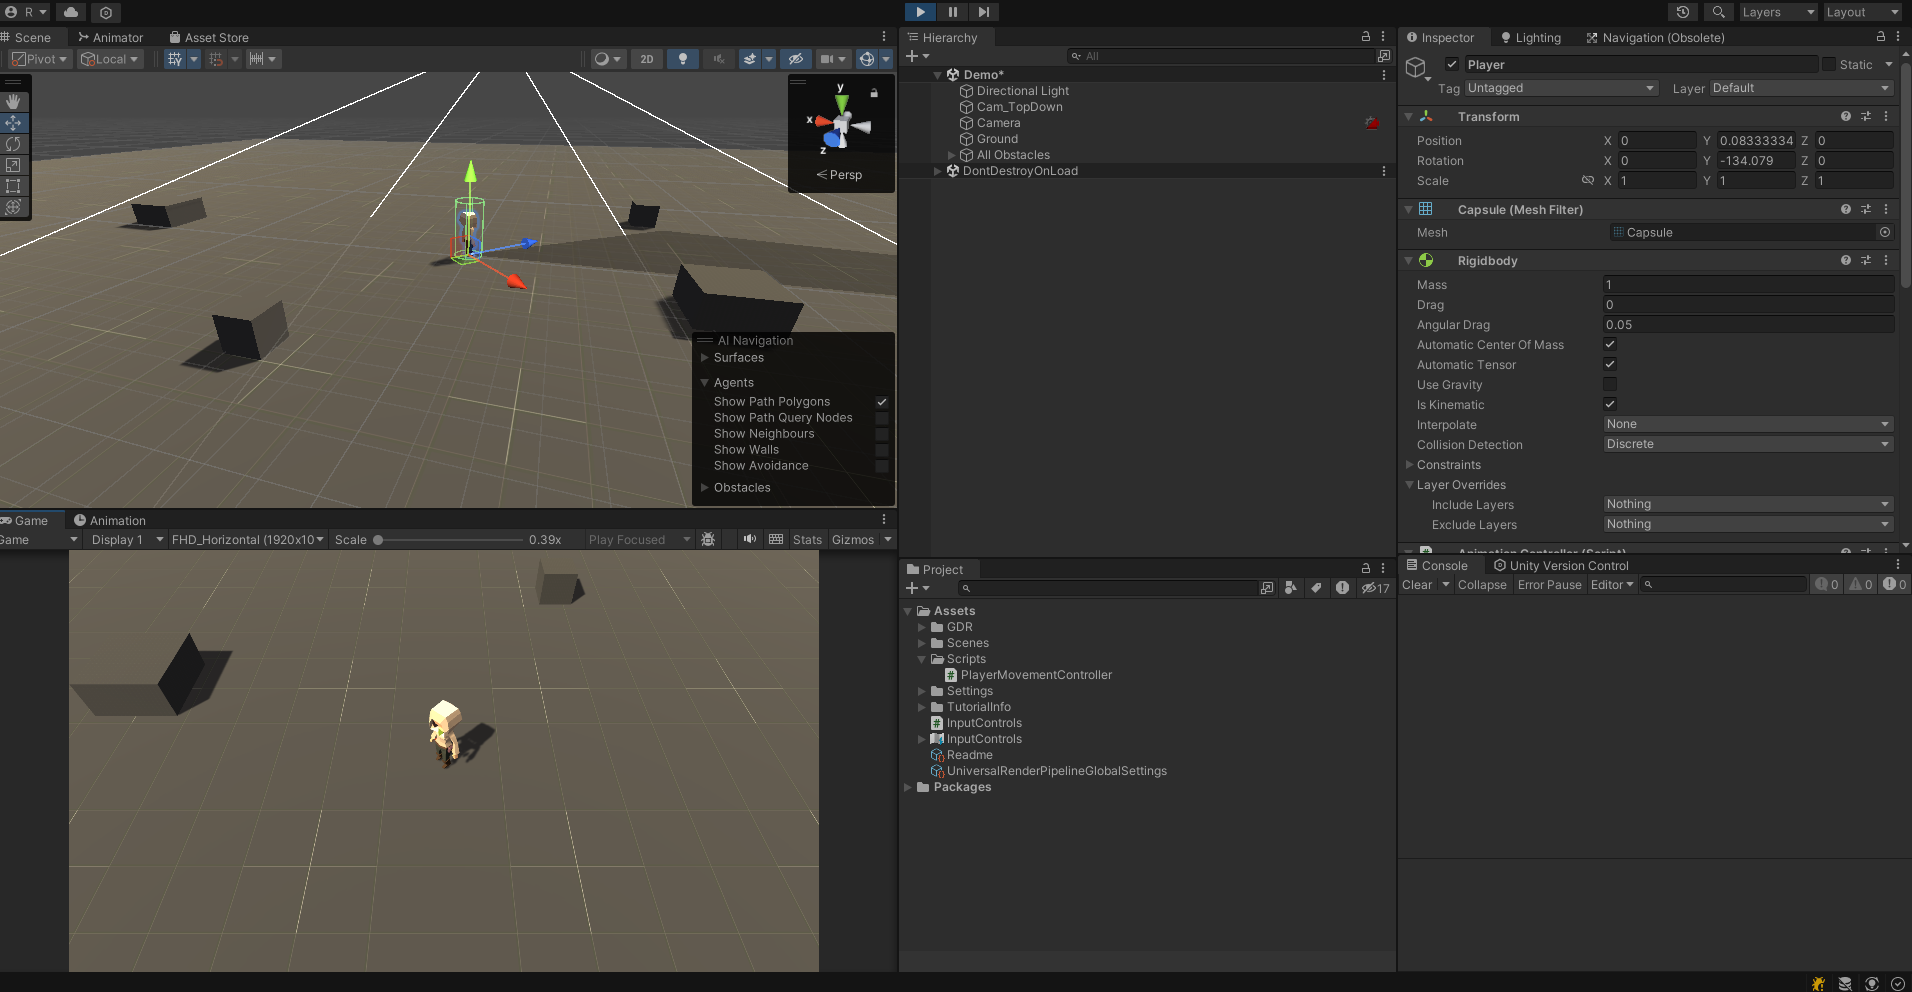1912x992 pixels.
Task: Switch to the Unity Version Control tab
Action: click(x=1562, y=566)
